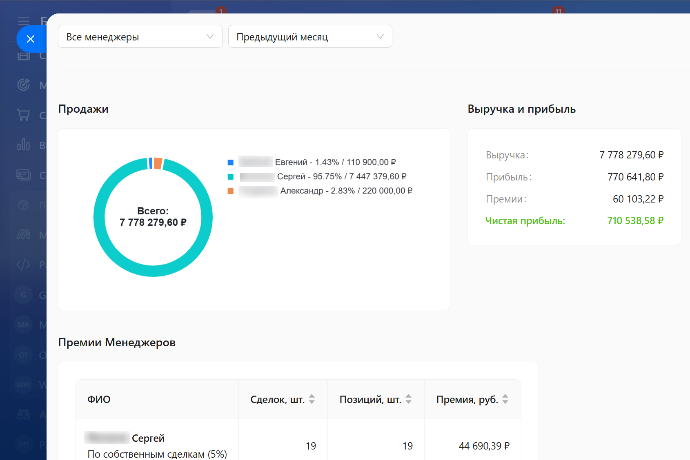
Task: Click the code brackets sidebar icon
Action: (24, 265)
